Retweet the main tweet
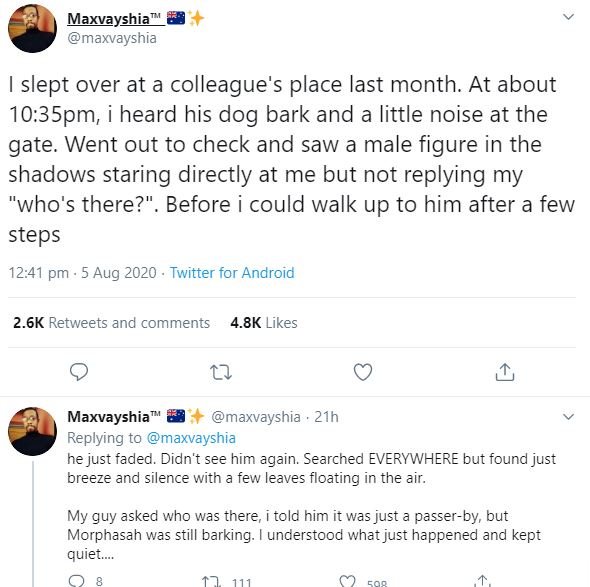Viewport: 590px width, 587px height. click(220, 372)
